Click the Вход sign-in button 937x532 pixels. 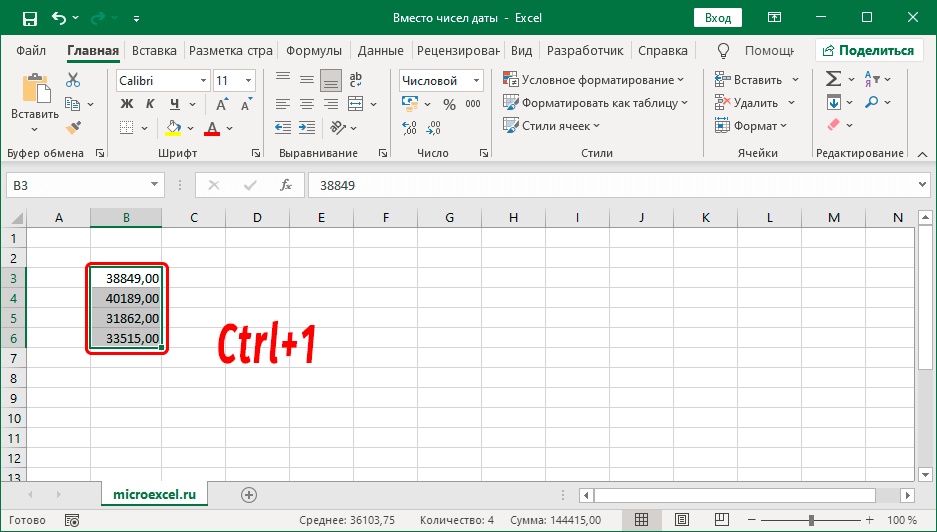point(717,17)
